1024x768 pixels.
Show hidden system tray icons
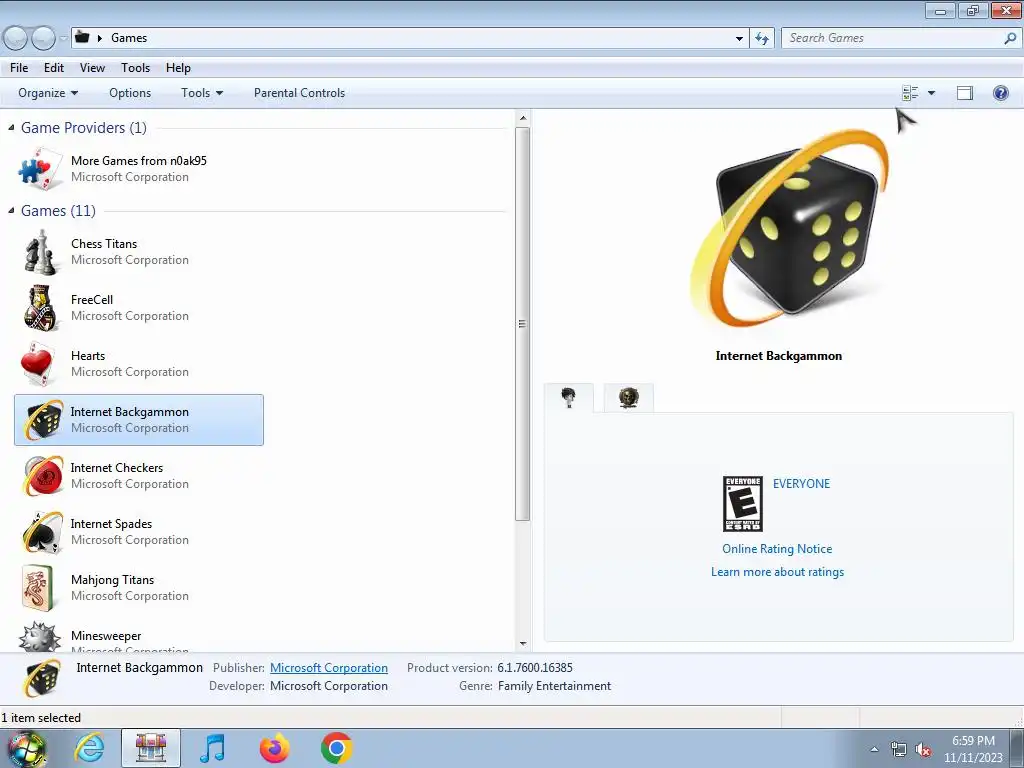click(874, 749)
